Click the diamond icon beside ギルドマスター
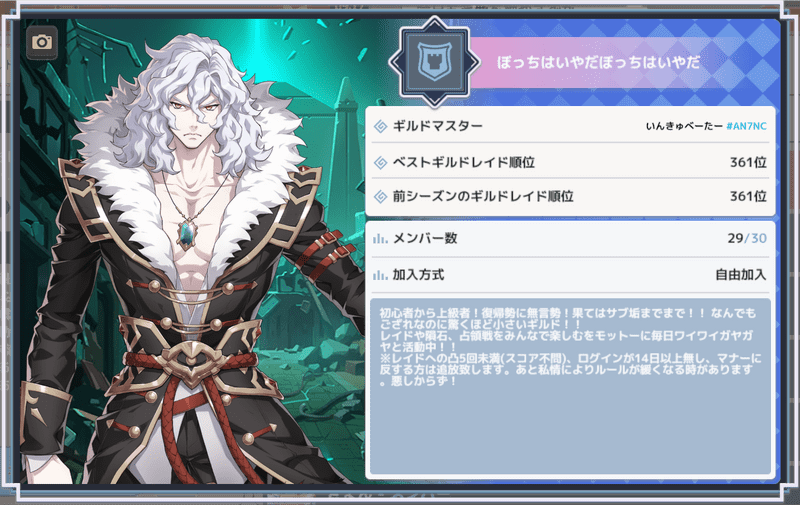The image size is (800, 505). click(x=381, y=126)
